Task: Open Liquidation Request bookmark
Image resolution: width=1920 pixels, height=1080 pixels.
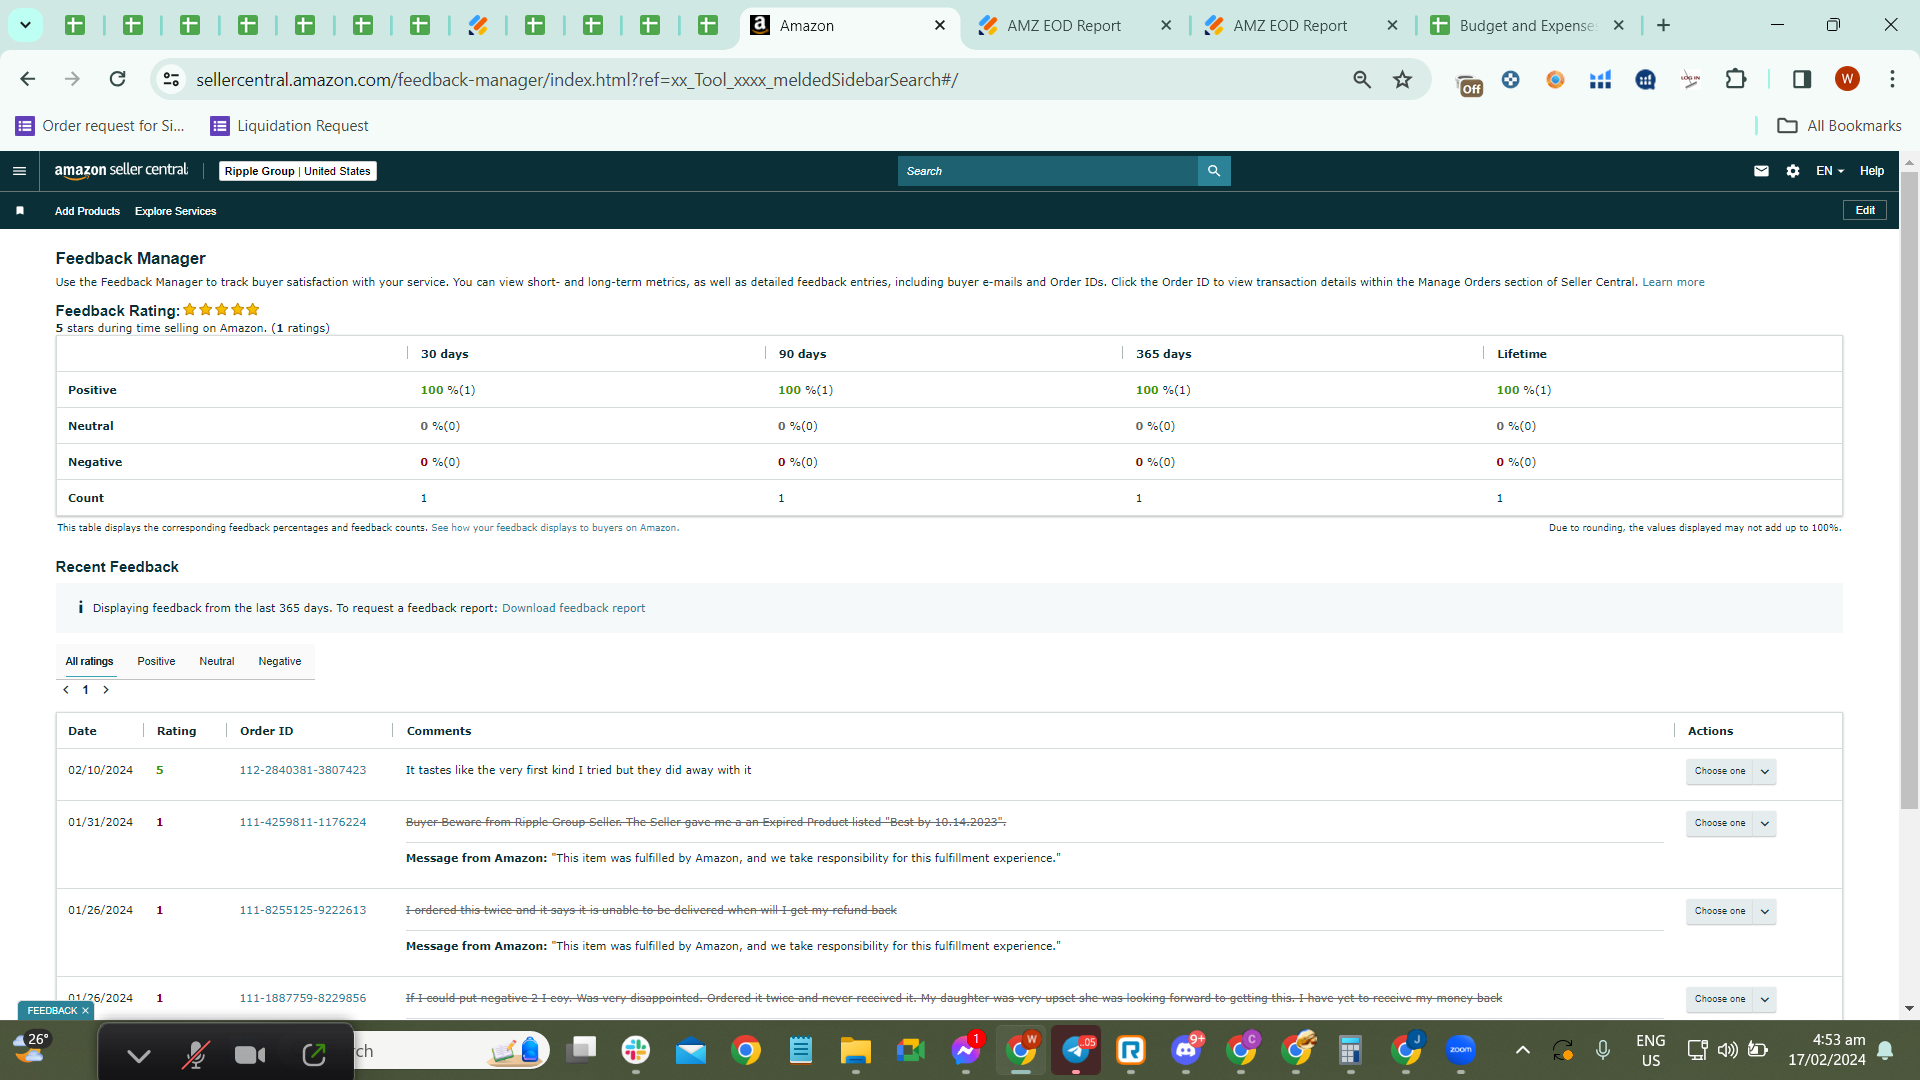Action: tap(289, 126)
